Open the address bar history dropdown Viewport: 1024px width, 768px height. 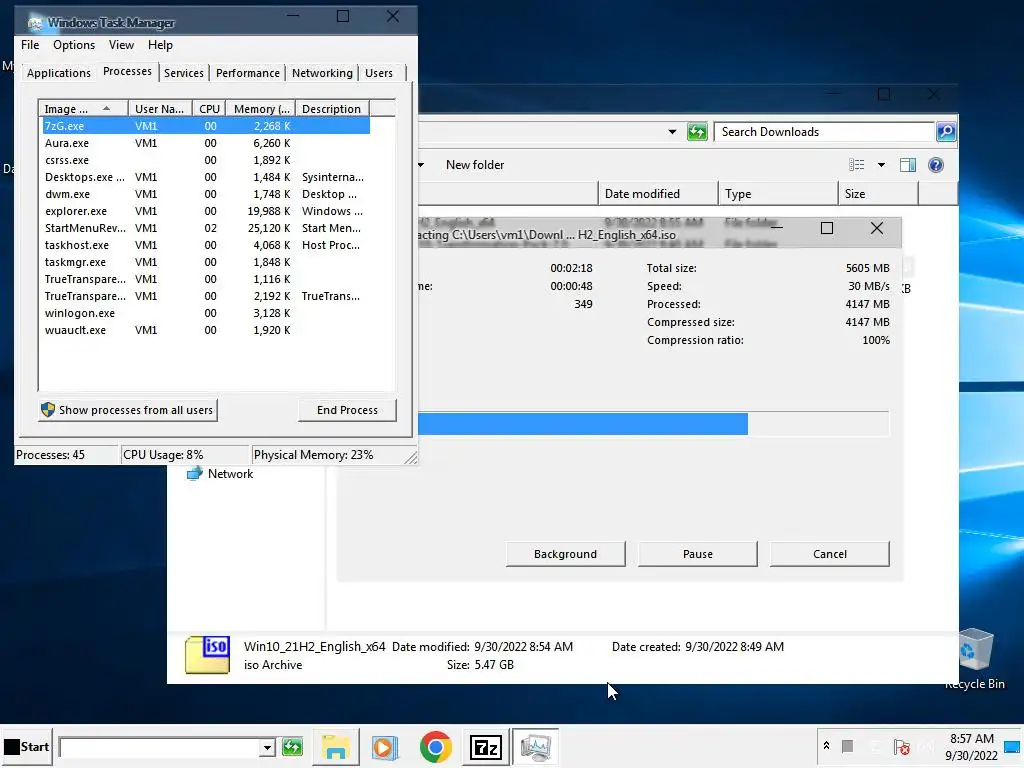point(672,132)
